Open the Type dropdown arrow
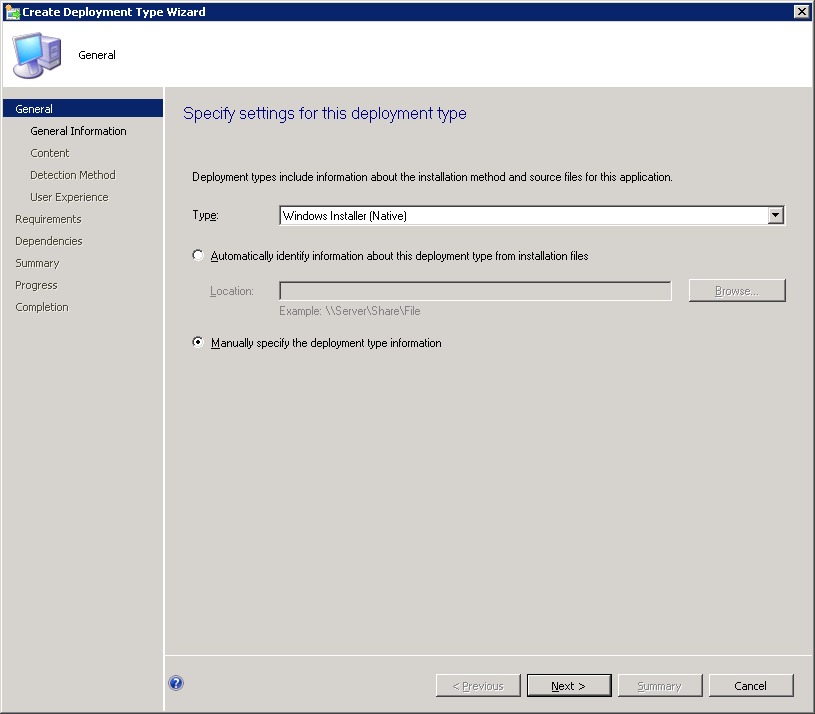Screen dimensions: 815x714 coord(775,216)
